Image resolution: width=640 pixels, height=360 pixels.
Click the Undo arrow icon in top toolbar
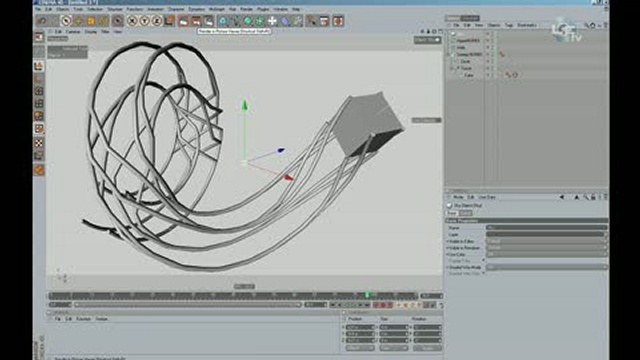click(41, 21)
